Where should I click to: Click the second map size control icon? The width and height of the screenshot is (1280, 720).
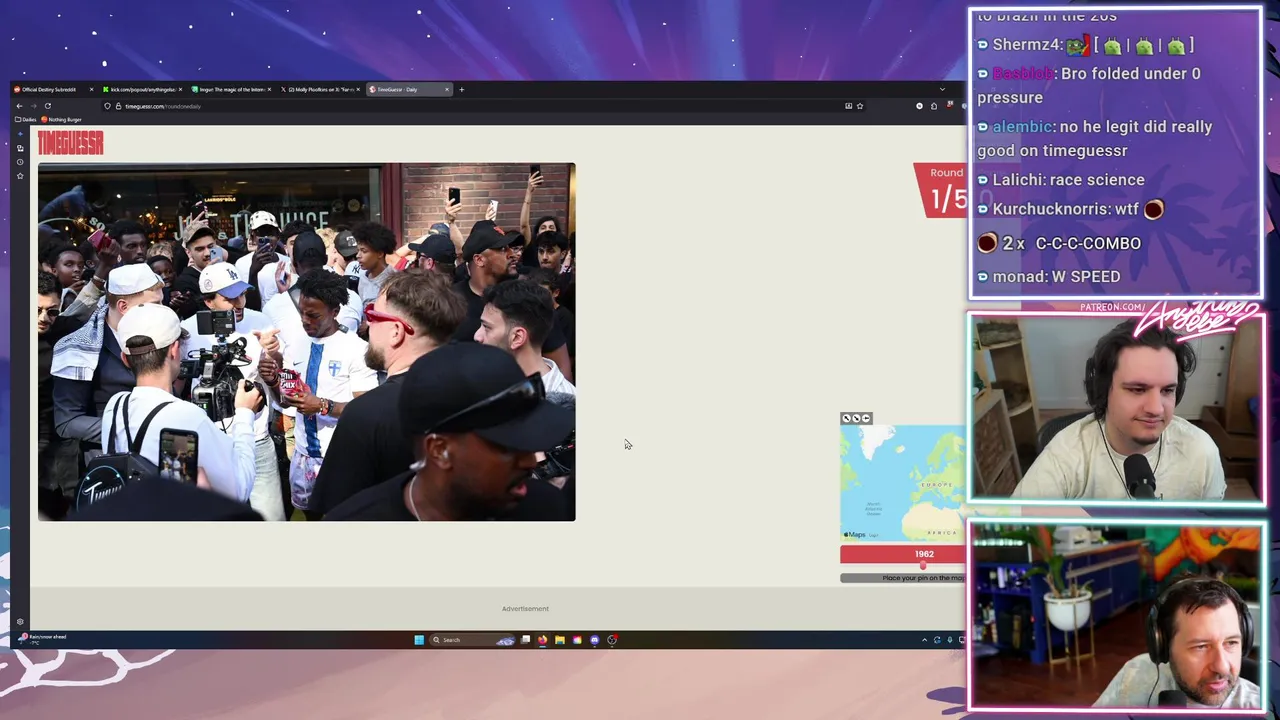click(856, 418)
